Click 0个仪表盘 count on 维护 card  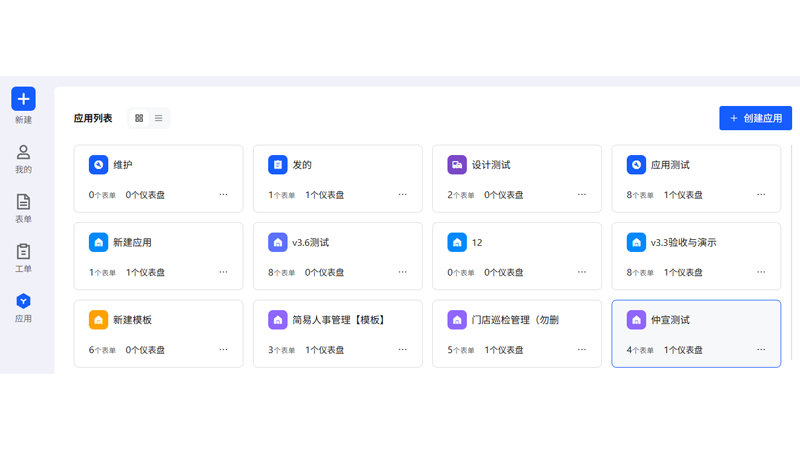145,195
